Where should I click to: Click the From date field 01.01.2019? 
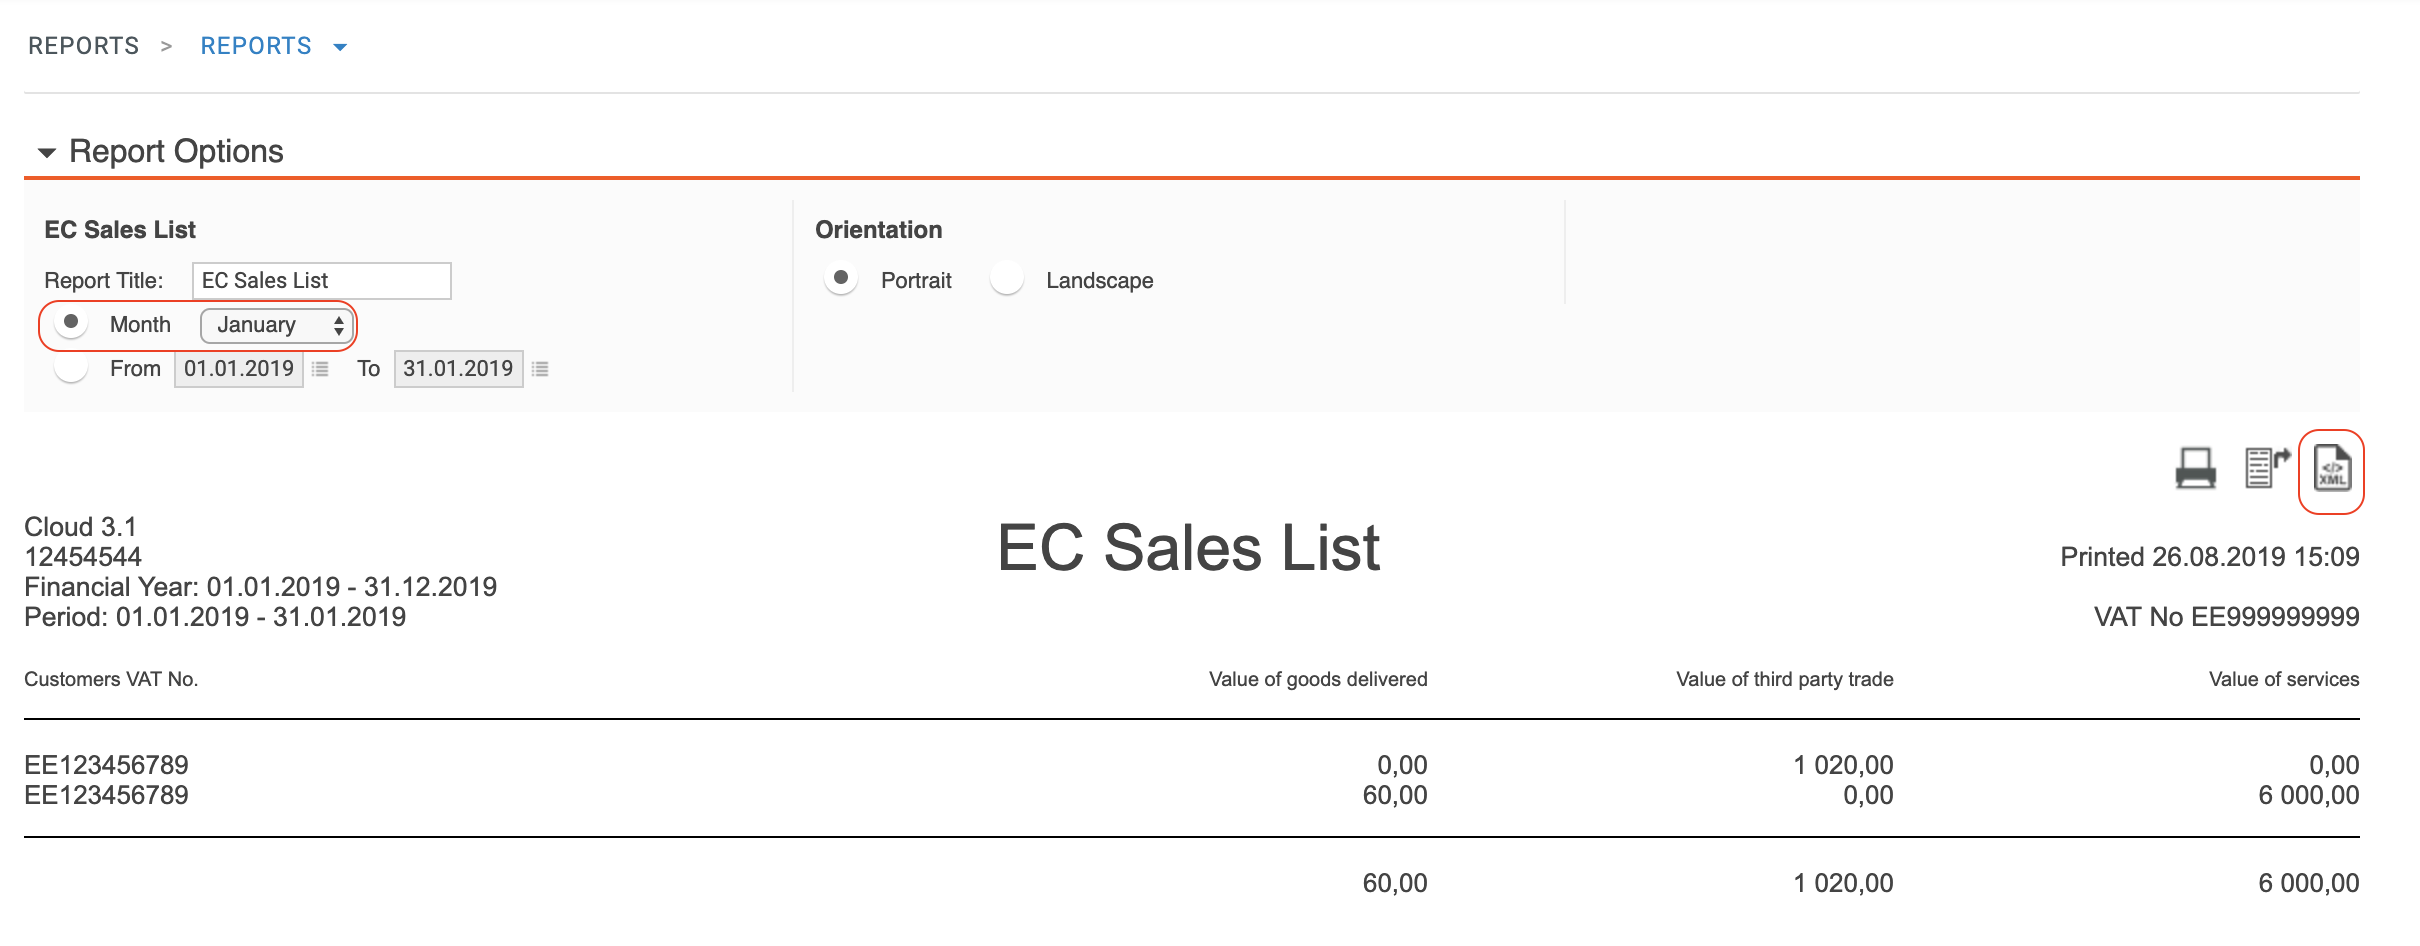pos(239,369)
